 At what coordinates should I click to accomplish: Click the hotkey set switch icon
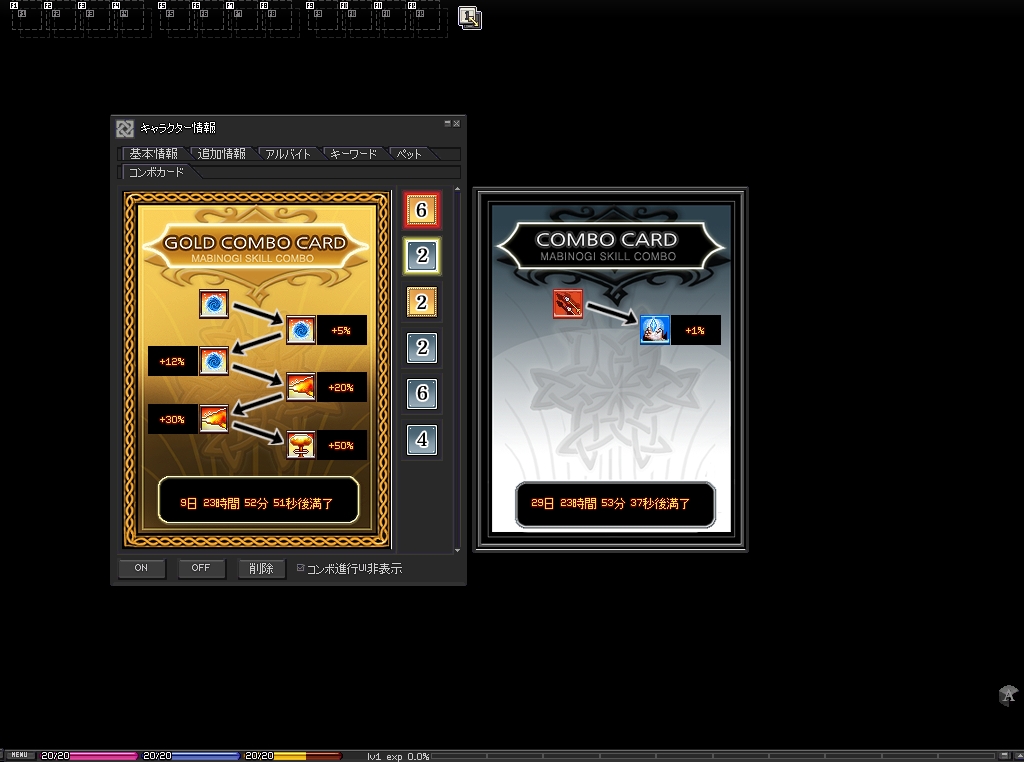(x=470, y=18)
